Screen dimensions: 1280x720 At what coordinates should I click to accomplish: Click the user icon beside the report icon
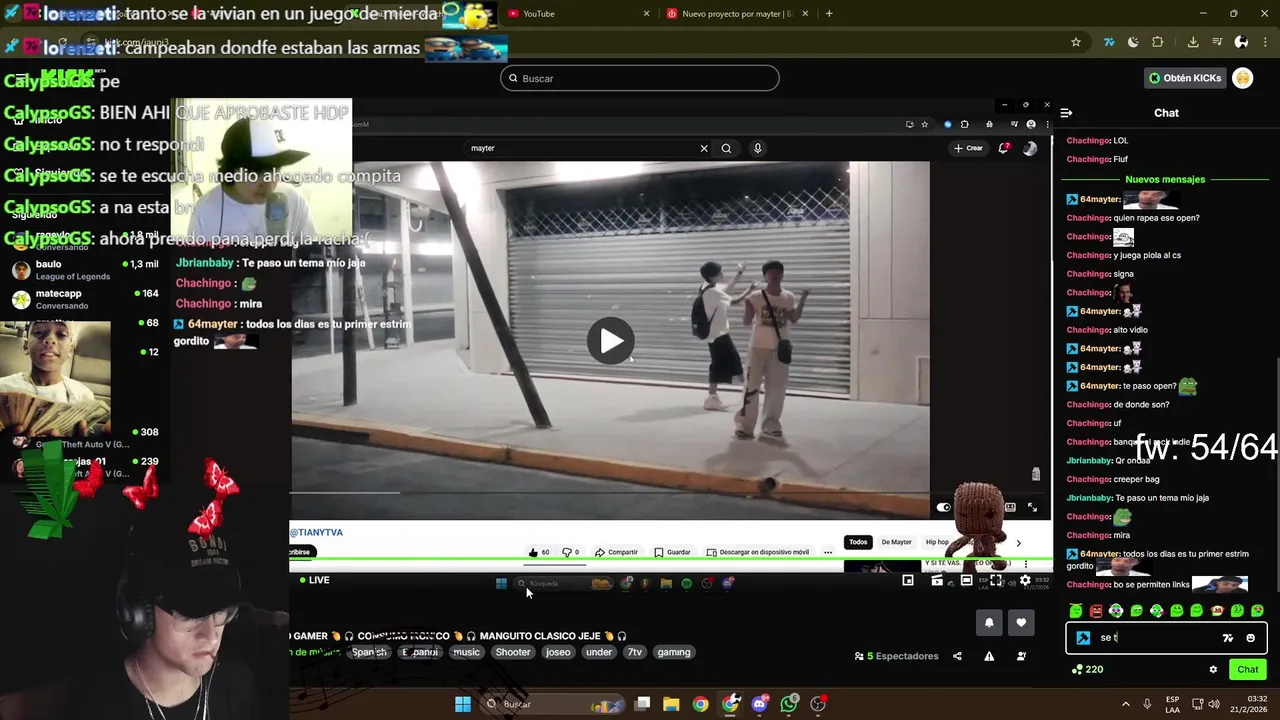1021,656
